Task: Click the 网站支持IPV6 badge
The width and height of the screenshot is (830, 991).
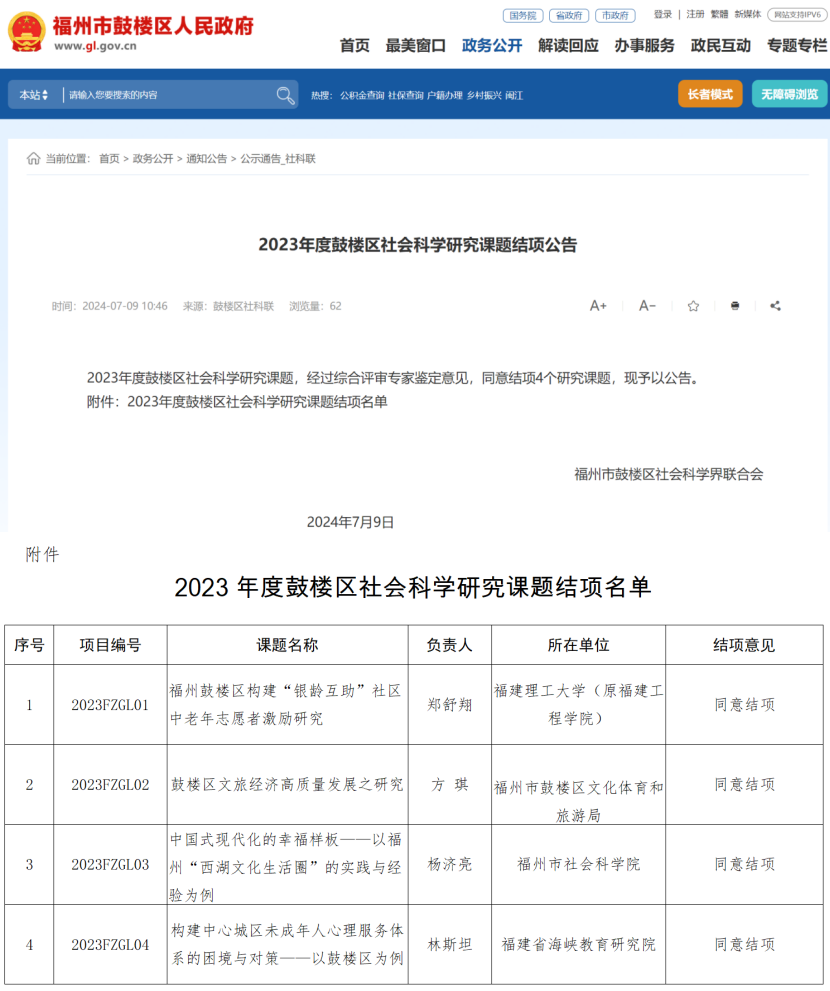Action: click(x=797, y=15)
